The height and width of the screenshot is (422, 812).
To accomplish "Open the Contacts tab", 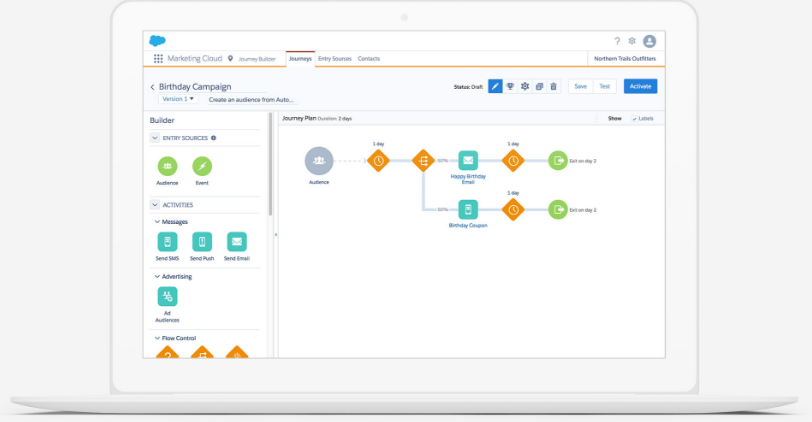I will click(368, 59).
